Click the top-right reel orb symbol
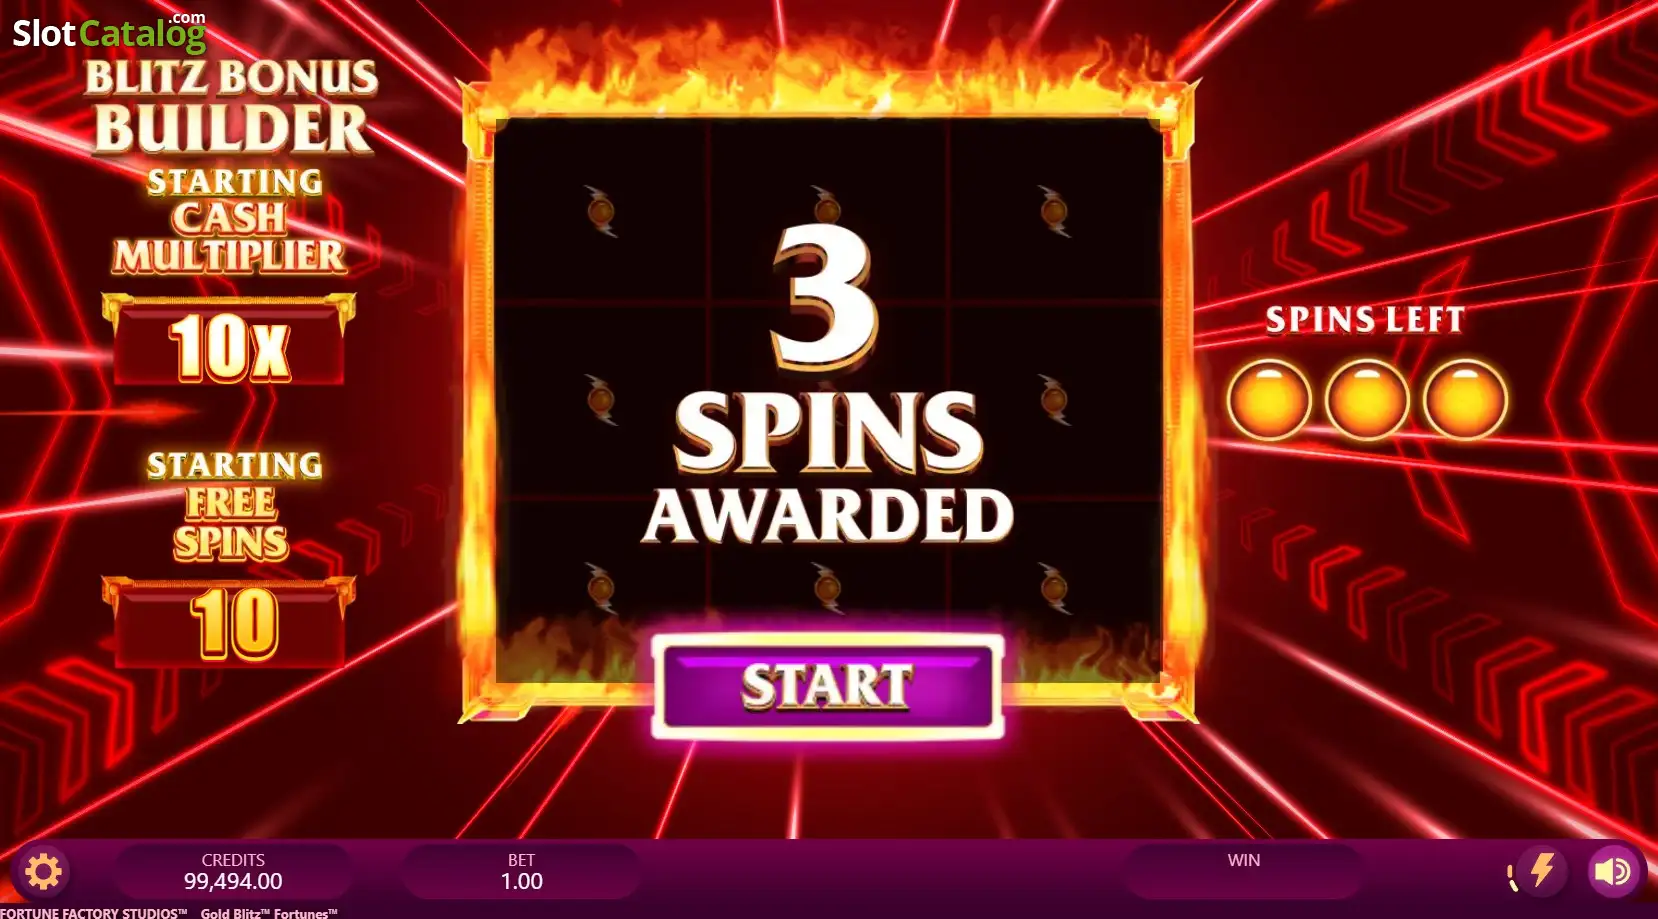The width and height of the screenshot is (1658, 919). [x=1053, y=211]
